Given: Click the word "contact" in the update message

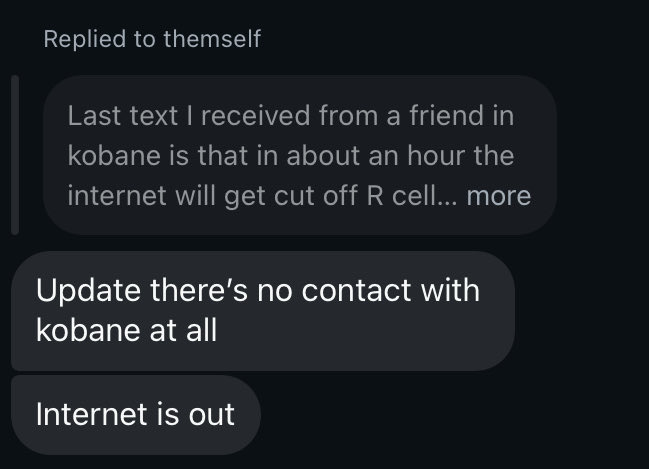Looking at the screenshot, I should point(354,291).
